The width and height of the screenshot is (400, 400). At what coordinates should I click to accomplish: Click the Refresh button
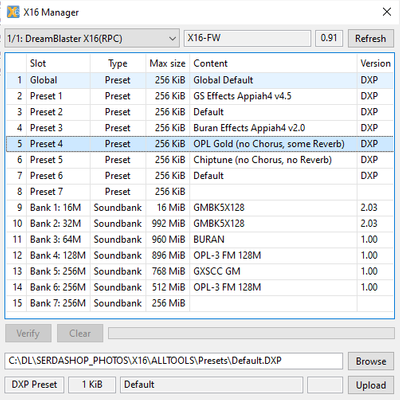371,38
